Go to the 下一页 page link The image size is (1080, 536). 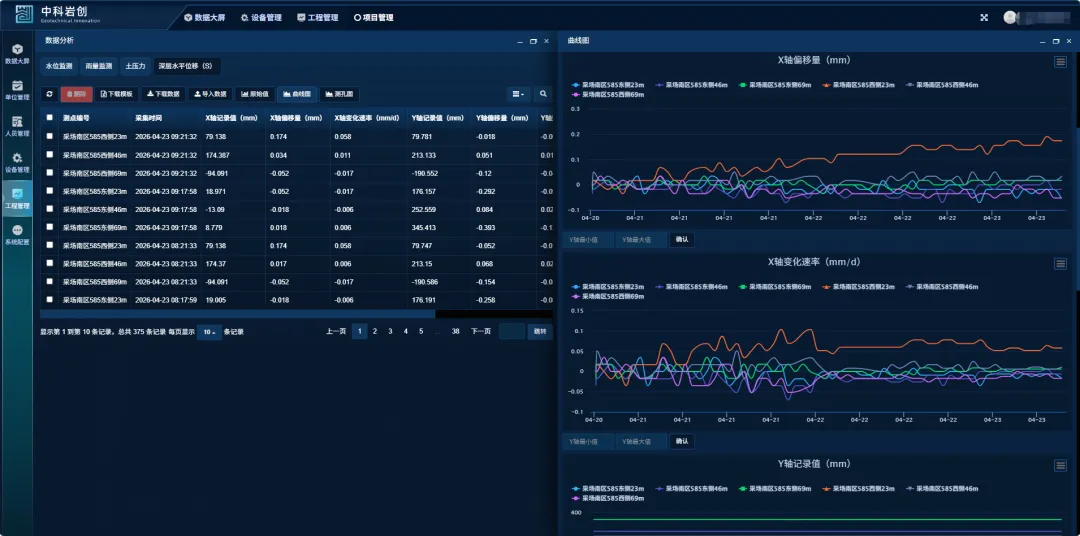pos(481,331)
